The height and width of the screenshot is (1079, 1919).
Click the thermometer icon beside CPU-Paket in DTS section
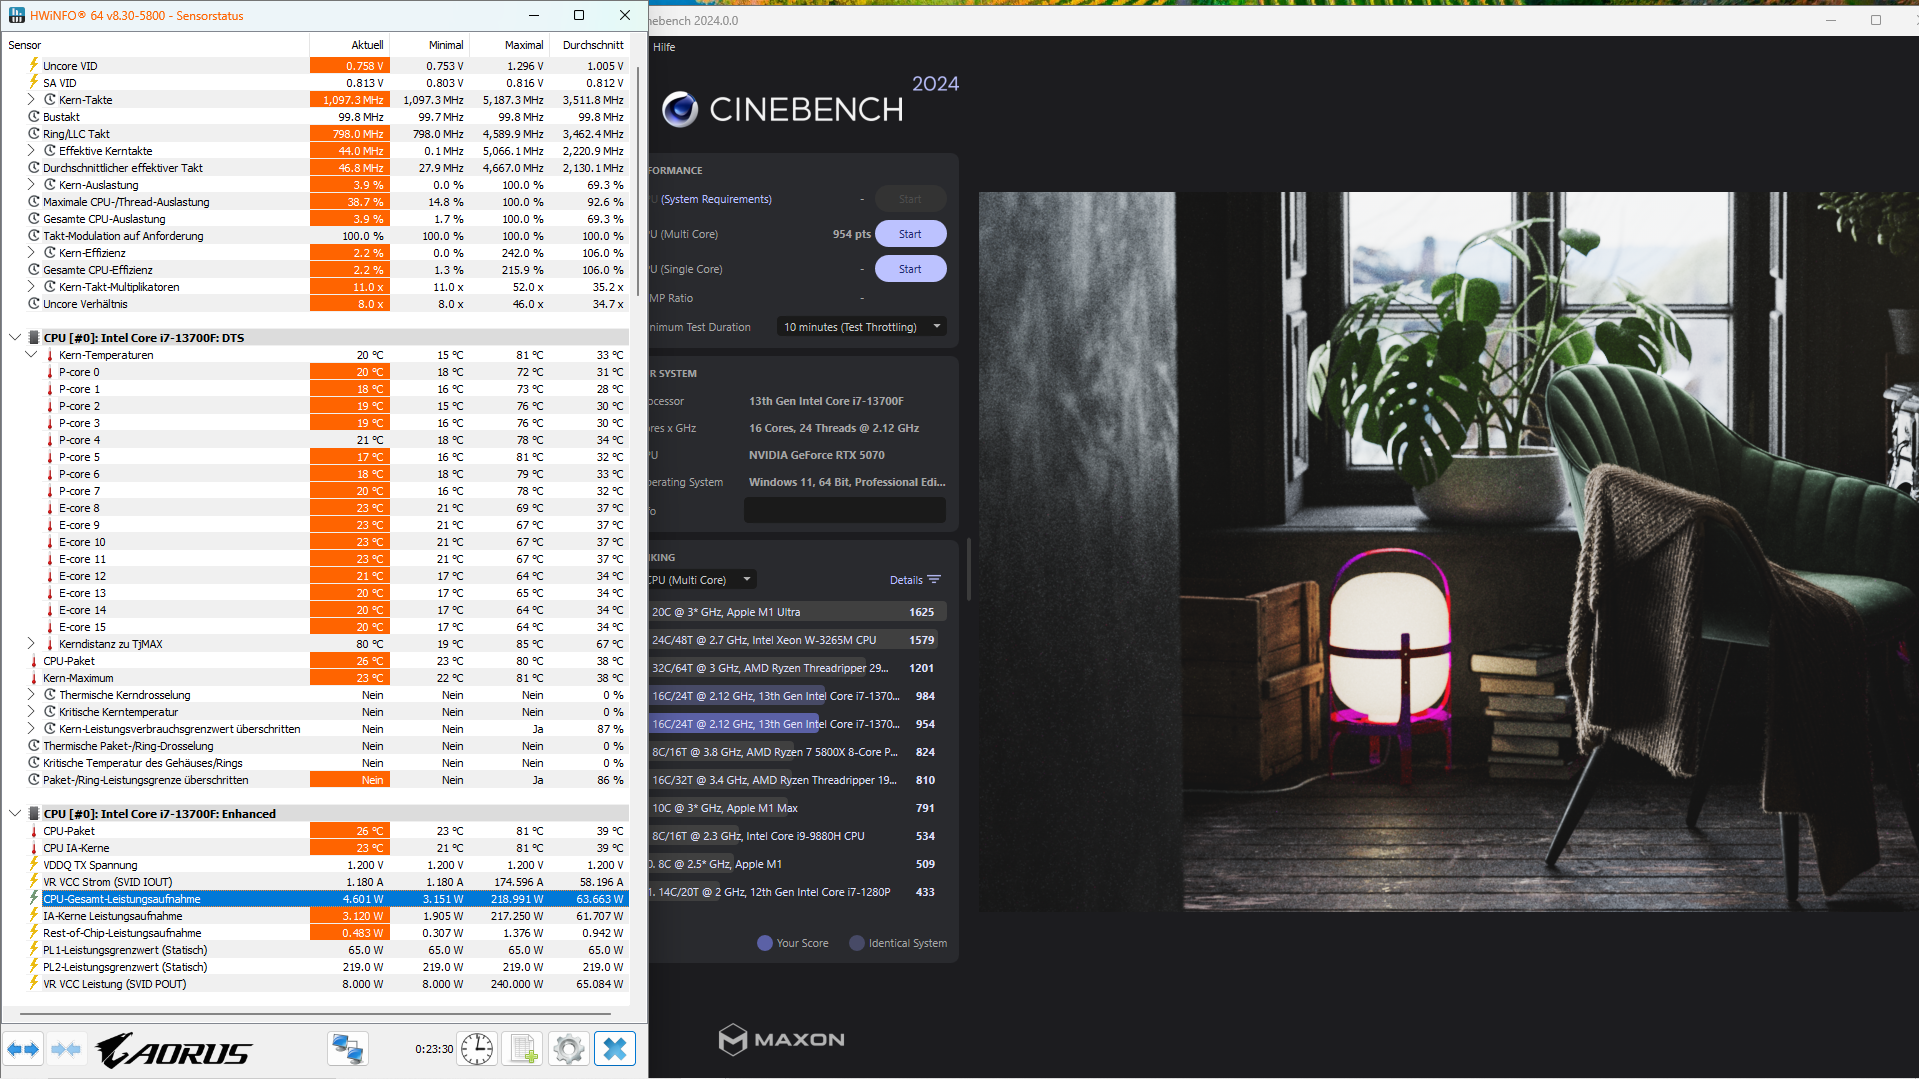[33, 661]
